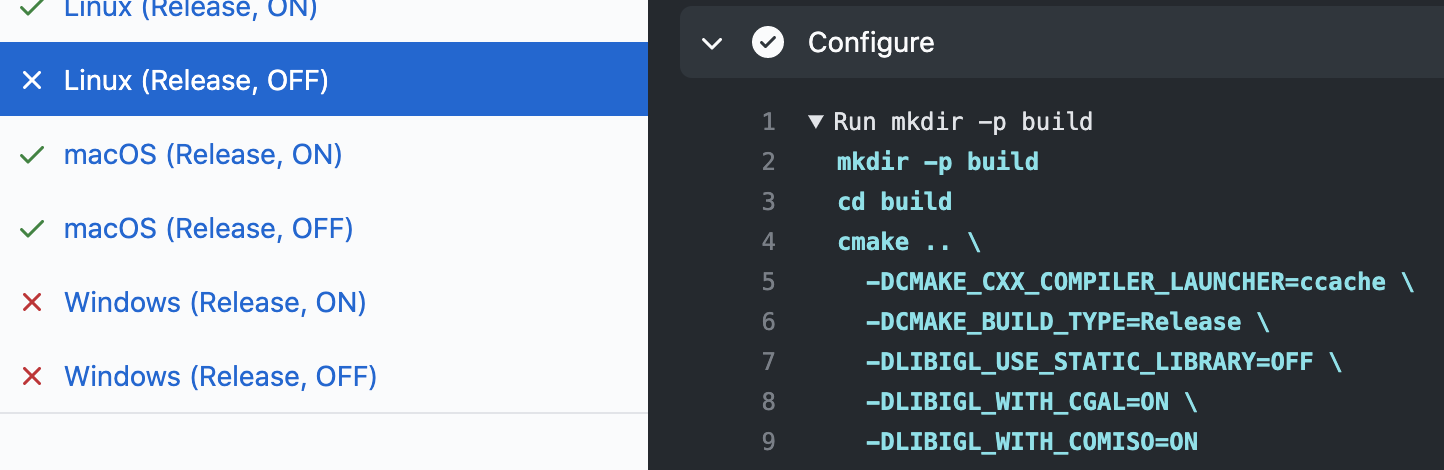Click line number 7 in the log
The image size is (1444, 470).
[768, 362]
